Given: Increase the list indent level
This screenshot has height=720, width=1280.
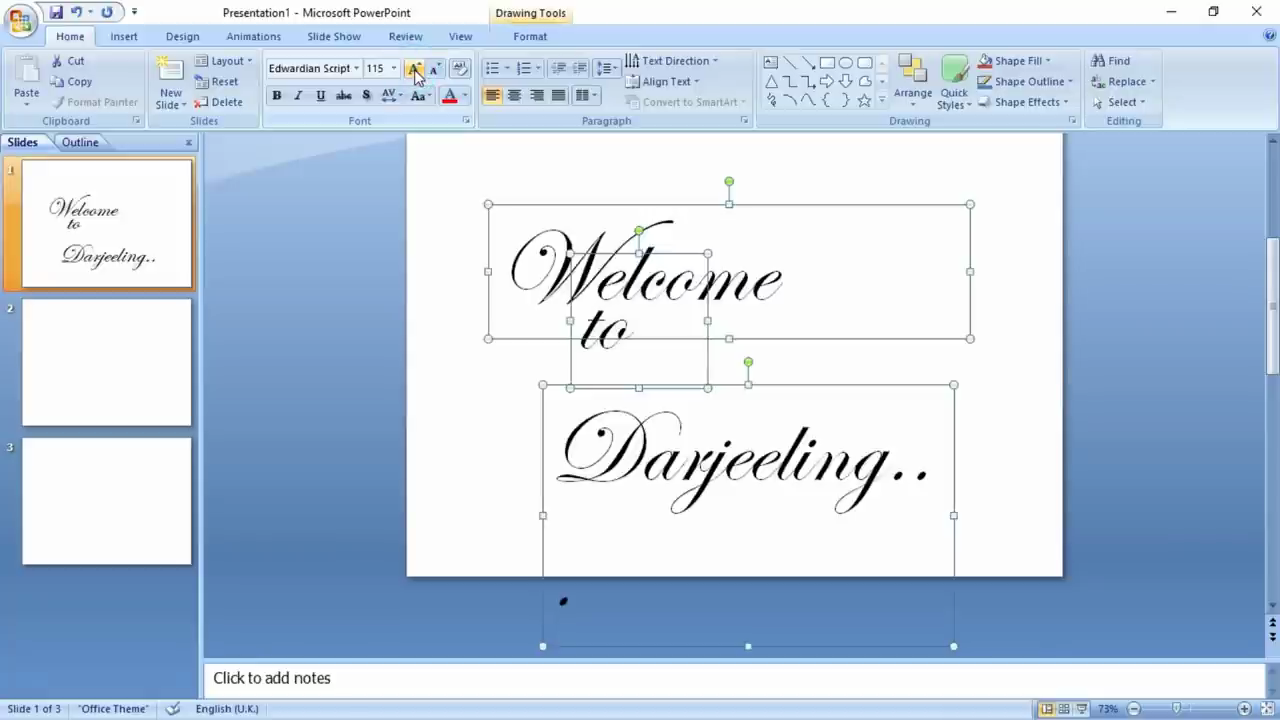Looking at the screenshot, I should click(x=581, y=68).
